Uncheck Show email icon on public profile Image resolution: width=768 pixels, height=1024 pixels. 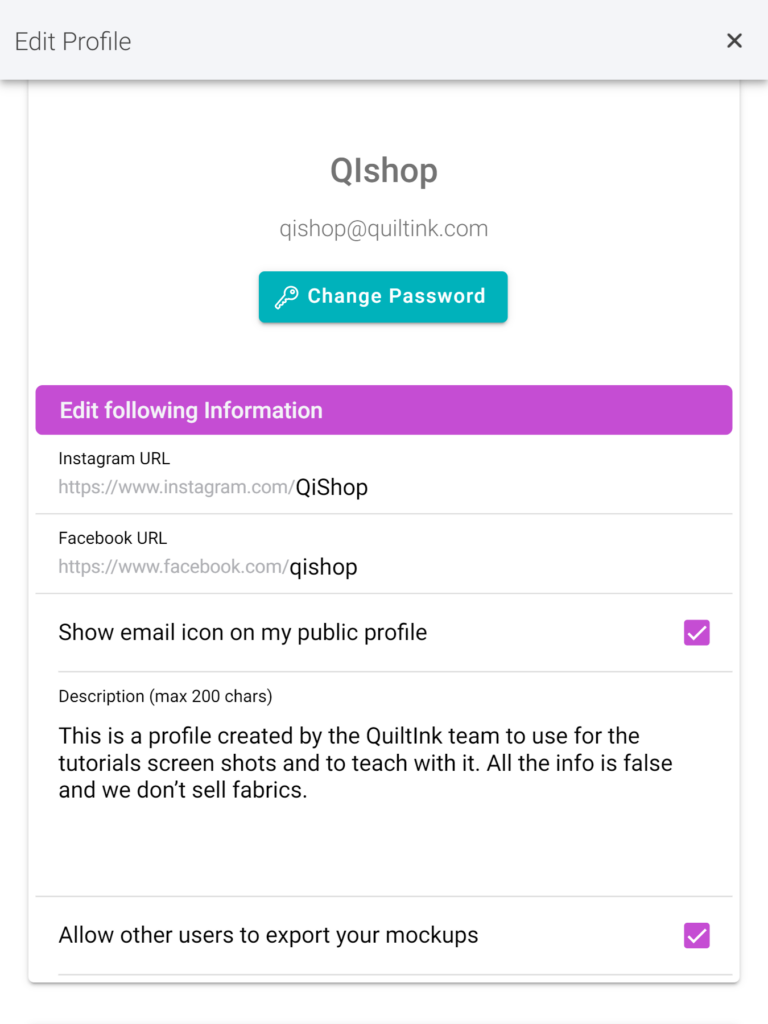pos(696,632)
